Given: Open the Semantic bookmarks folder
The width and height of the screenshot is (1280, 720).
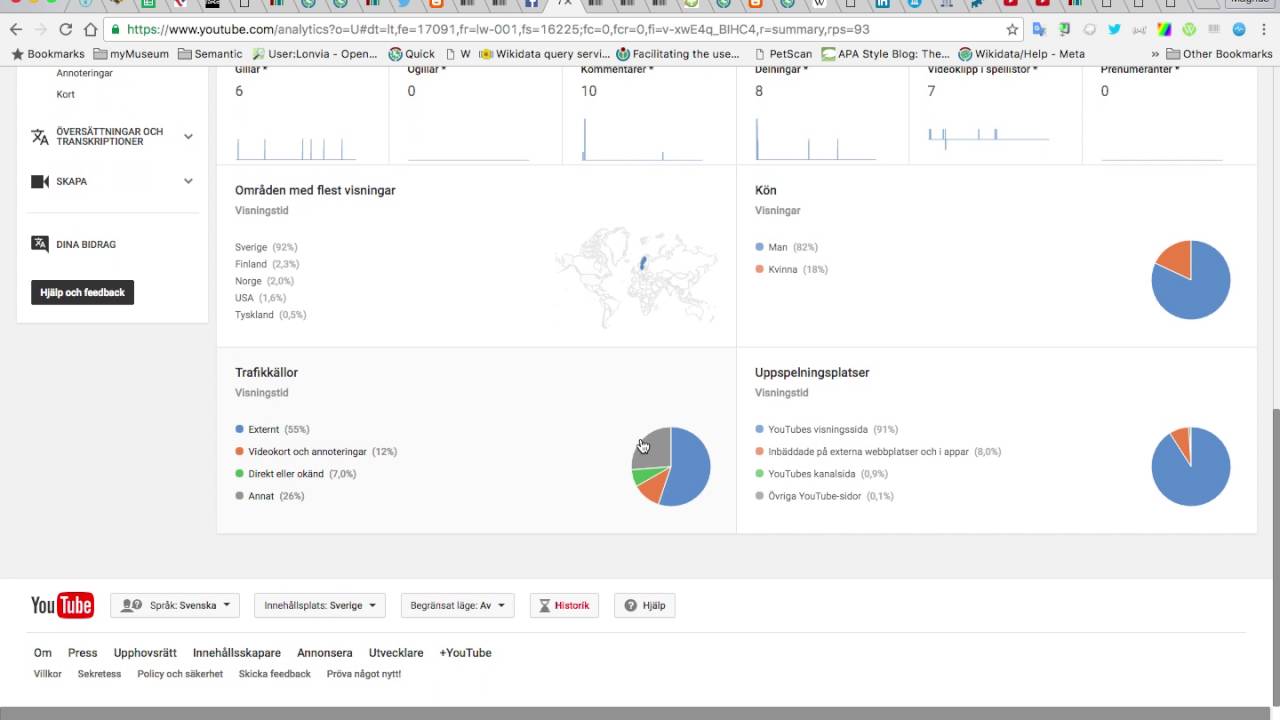Looking at the screenshot, I should (x=210, y=54).
